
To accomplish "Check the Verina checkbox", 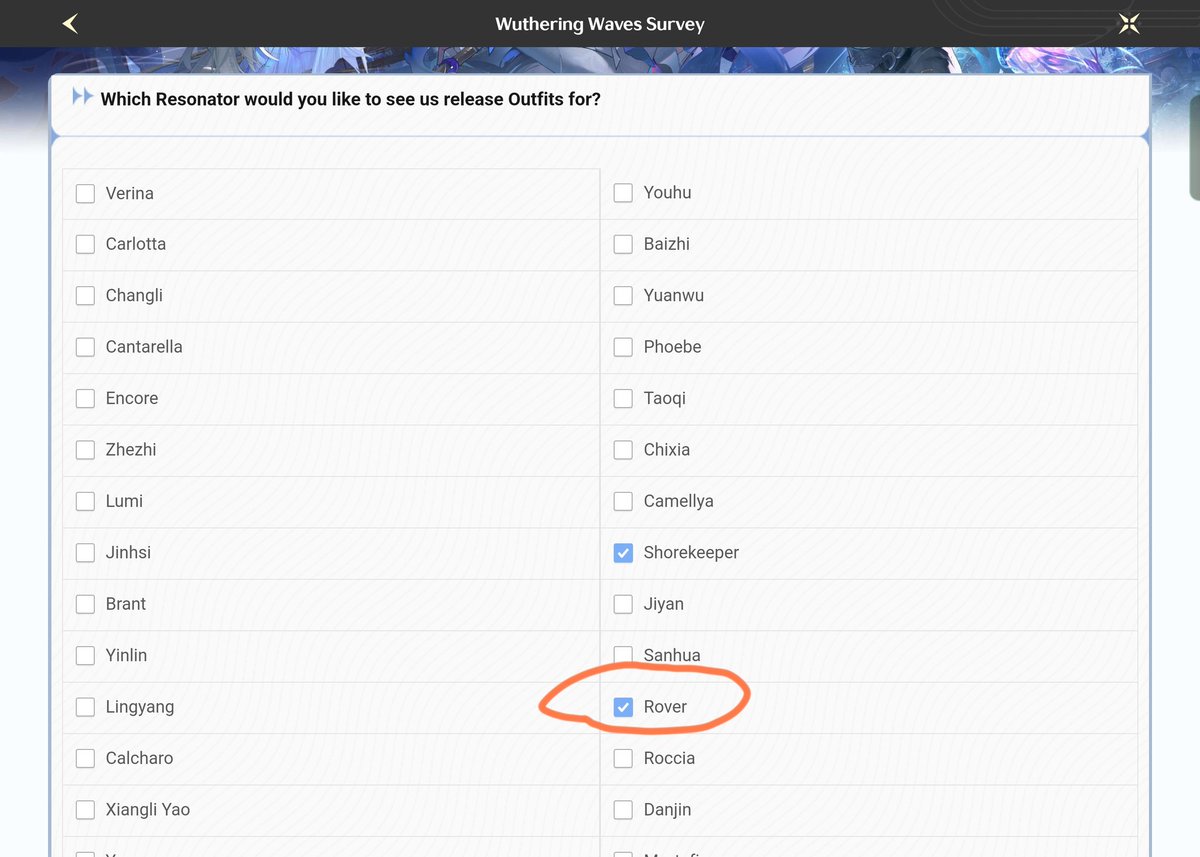I will tap(86, 193).
